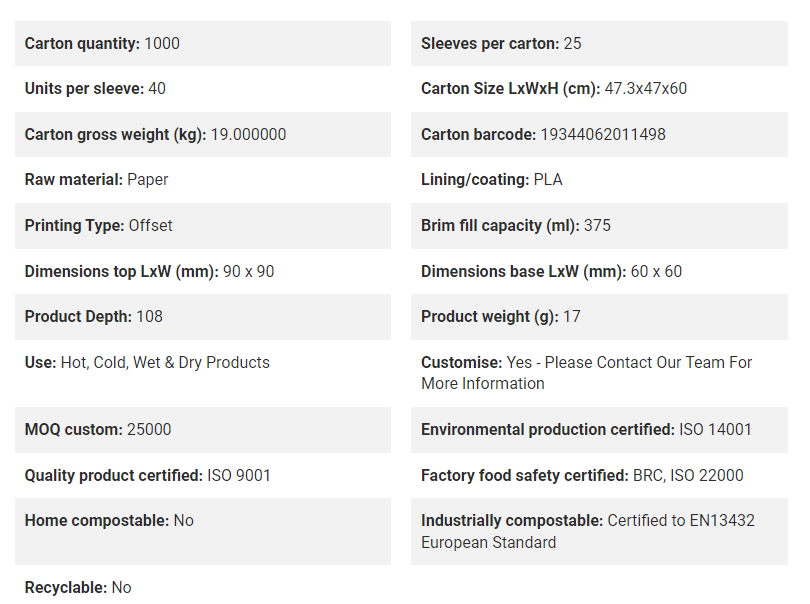Select MOQ custom 25000 row
810x604 pixels.
pyautogui.click(x=202, y=430)
